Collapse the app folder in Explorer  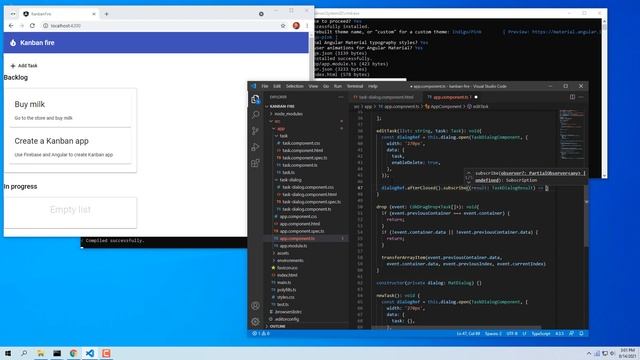(x=281, y=129)
